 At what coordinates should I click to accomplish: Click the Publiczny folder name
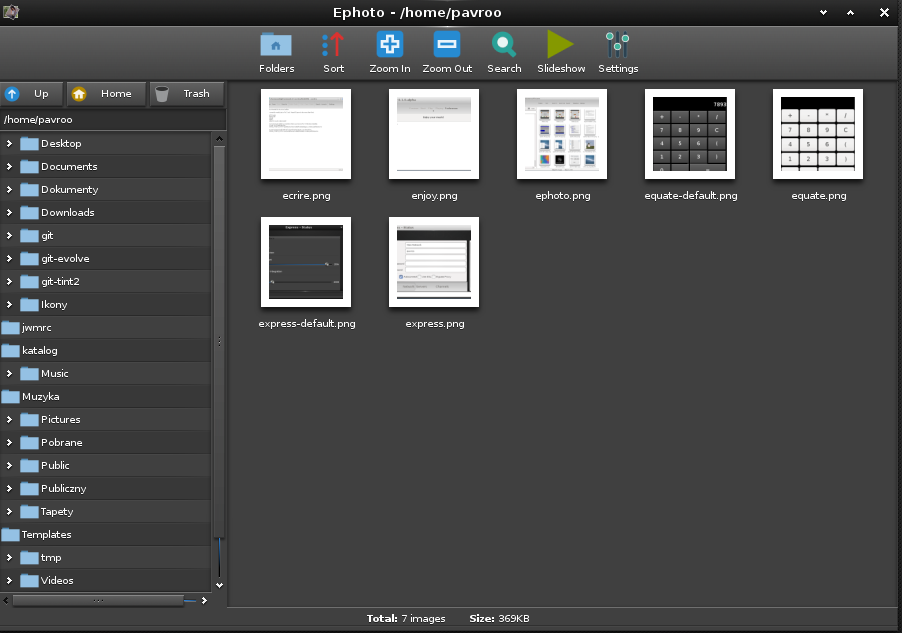pyautogui.click(x=63, y=489)
